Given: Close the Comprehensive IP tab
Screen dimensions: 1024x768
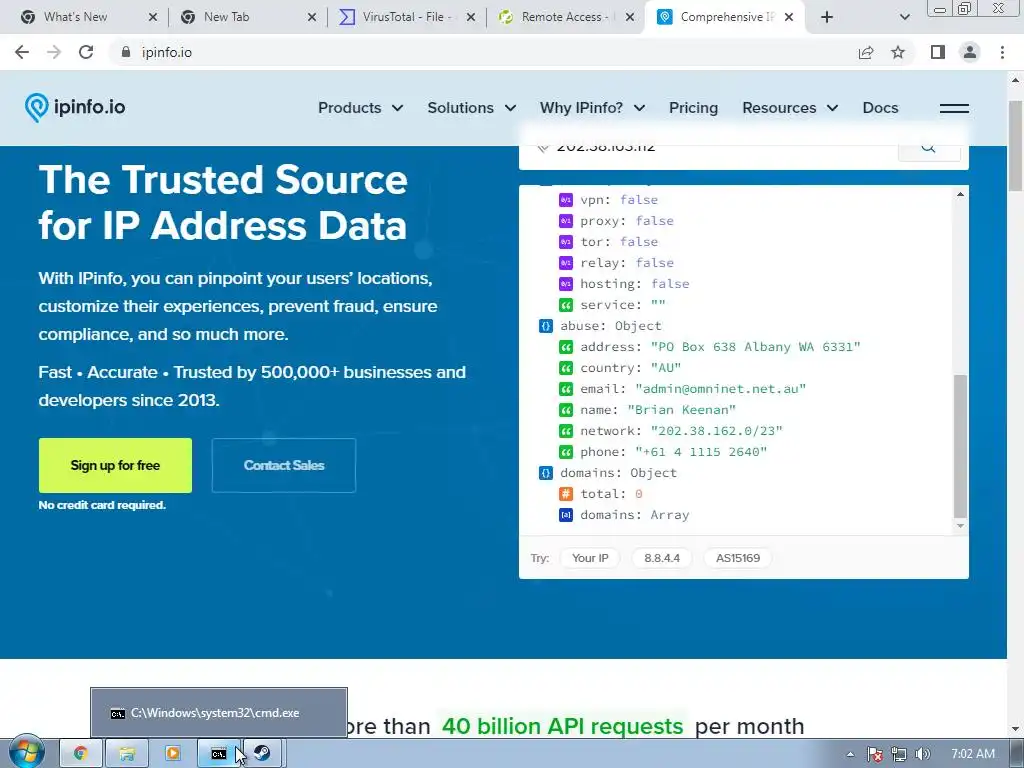Looking at the screenshot, I should coord(789,17).
